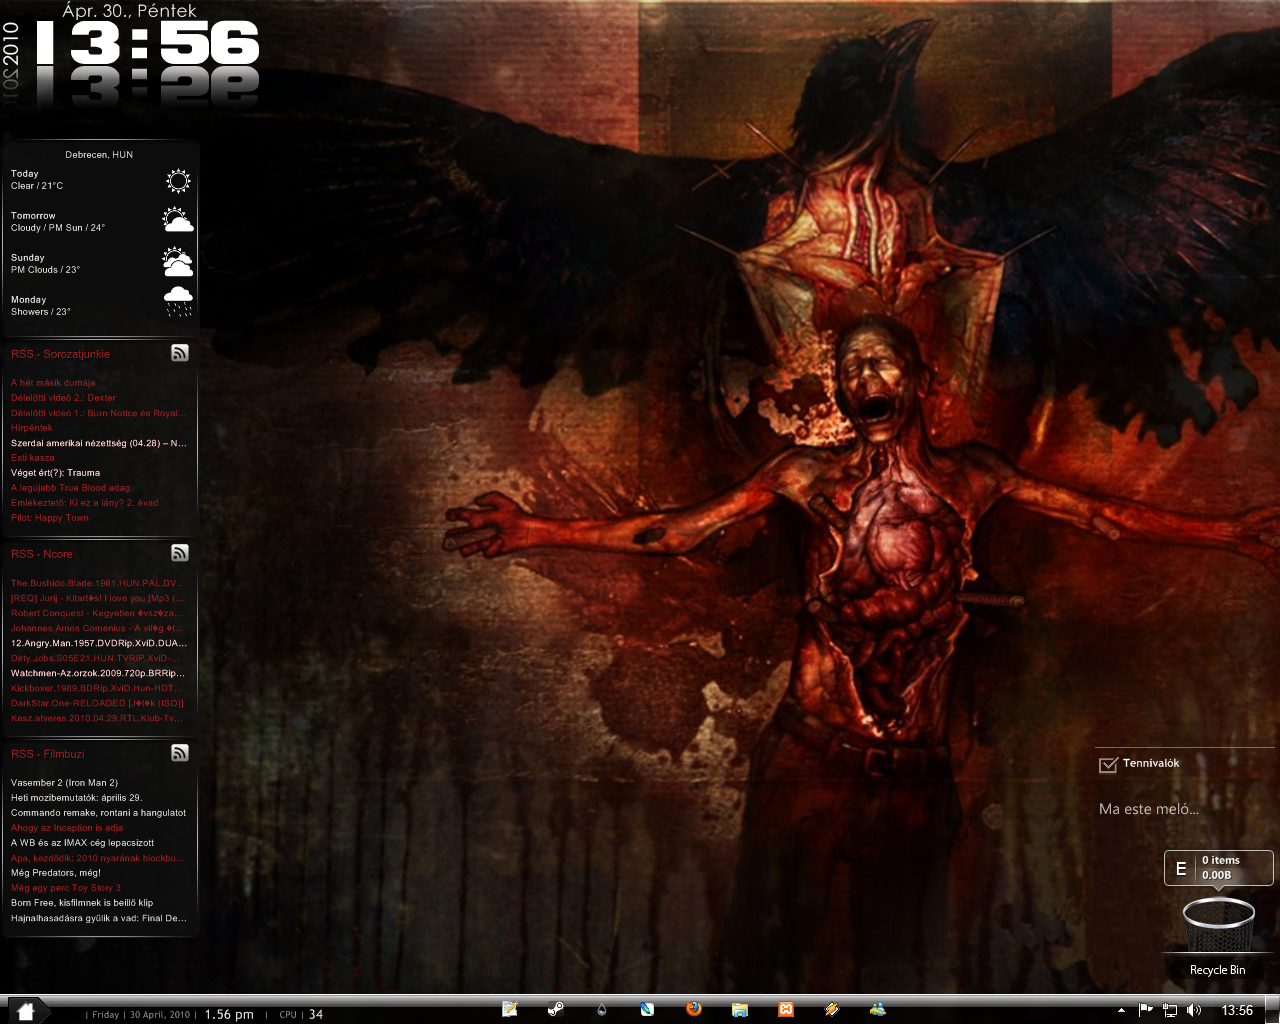1280x1024 pixels.
Task: Open 'Commando remake, rontani a hangulatot' article
Action: click(x=98, y=813)
